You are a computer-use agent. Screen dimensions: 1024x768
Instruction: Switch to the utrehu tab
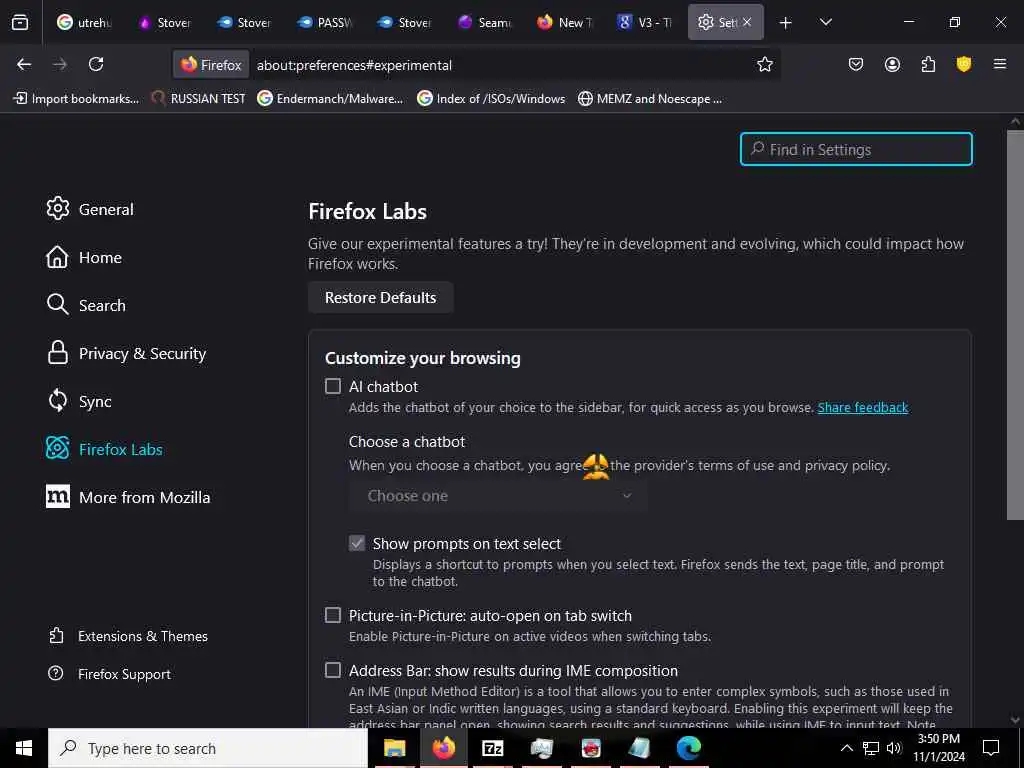tap(84, 22)
